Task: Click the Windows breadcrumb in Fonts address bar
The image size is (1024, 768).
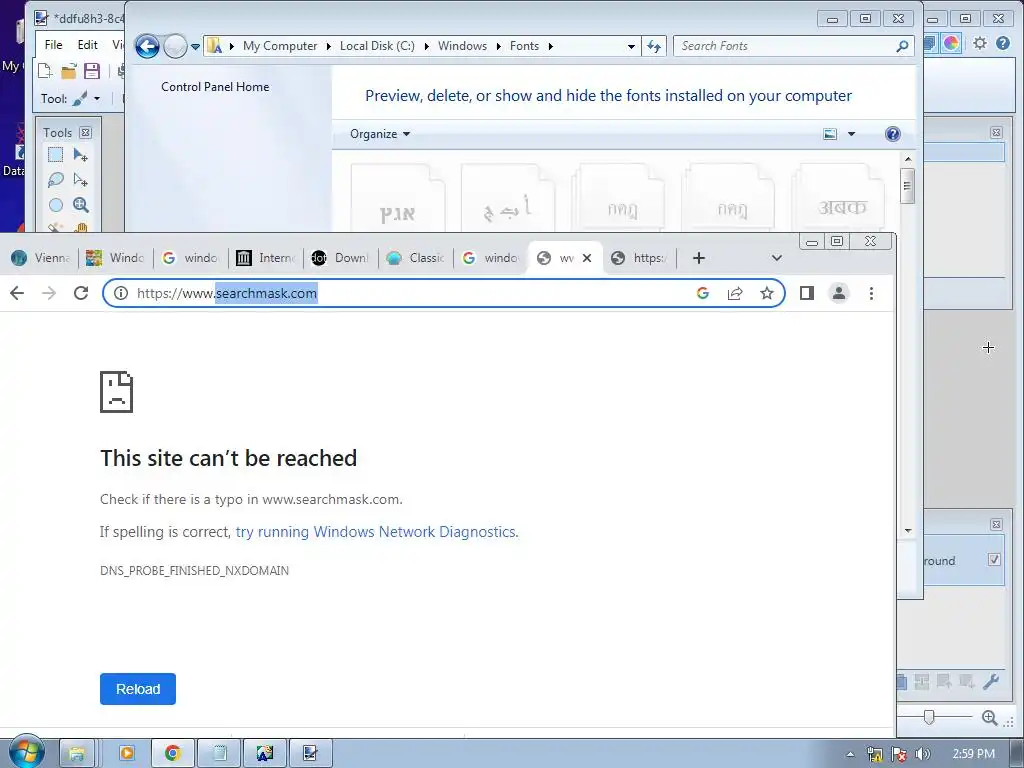Action: 462,46
